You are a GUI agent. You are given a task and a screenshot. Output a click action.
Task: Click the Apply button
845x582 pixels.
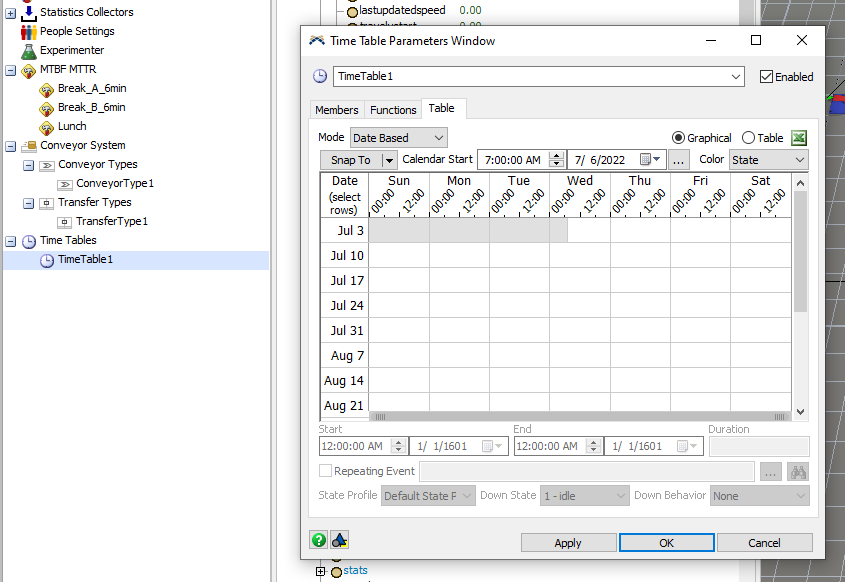pyautogui.click(x=567, y=543)
